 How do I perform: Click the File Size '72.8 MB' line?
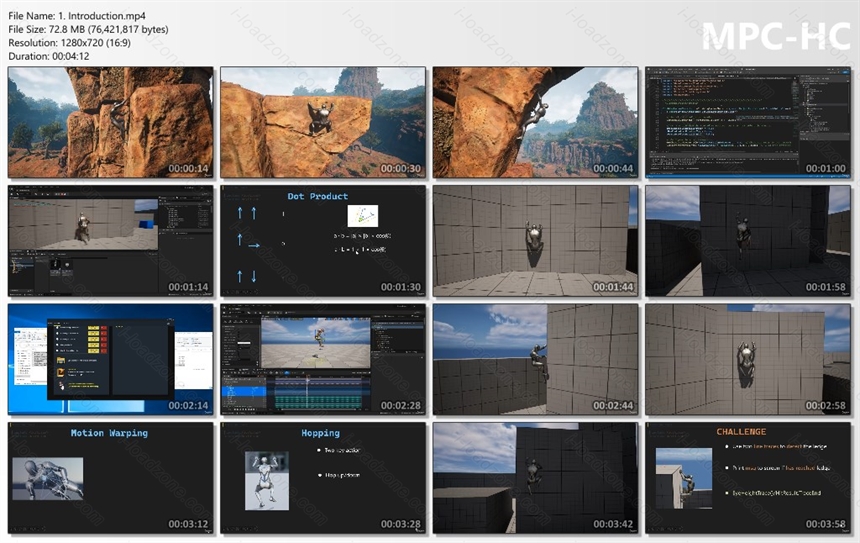[88, 29]
